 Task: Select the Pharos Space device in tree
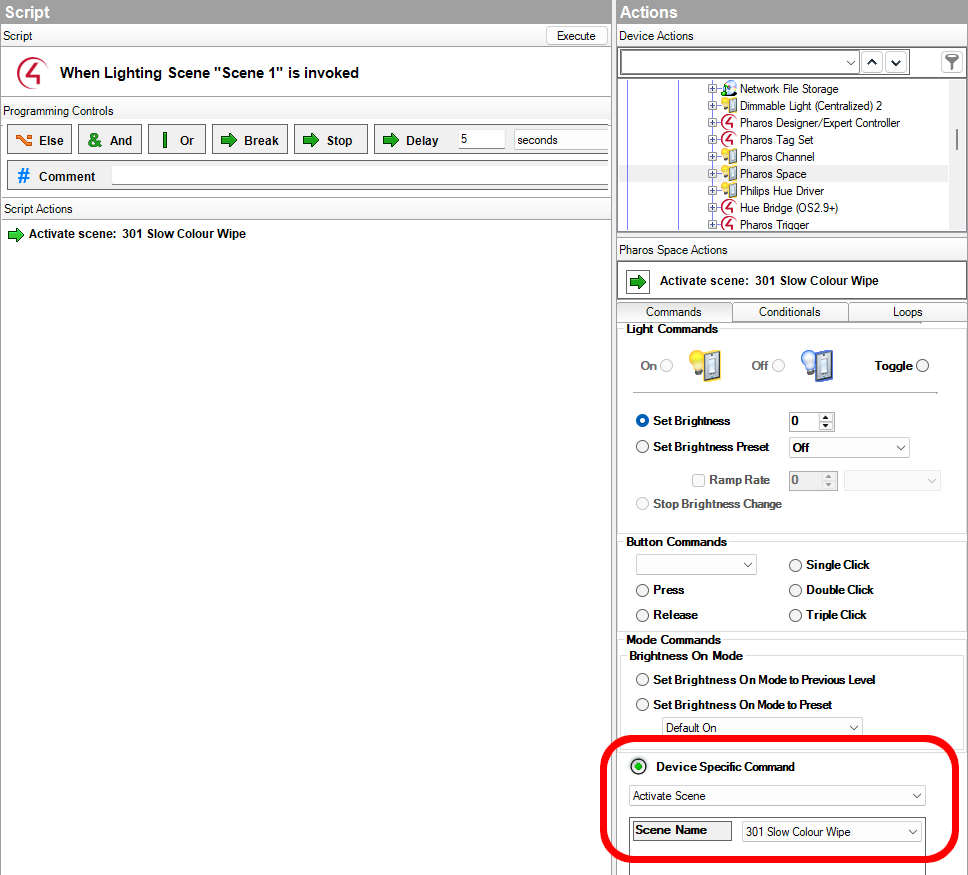click(772, 174)
